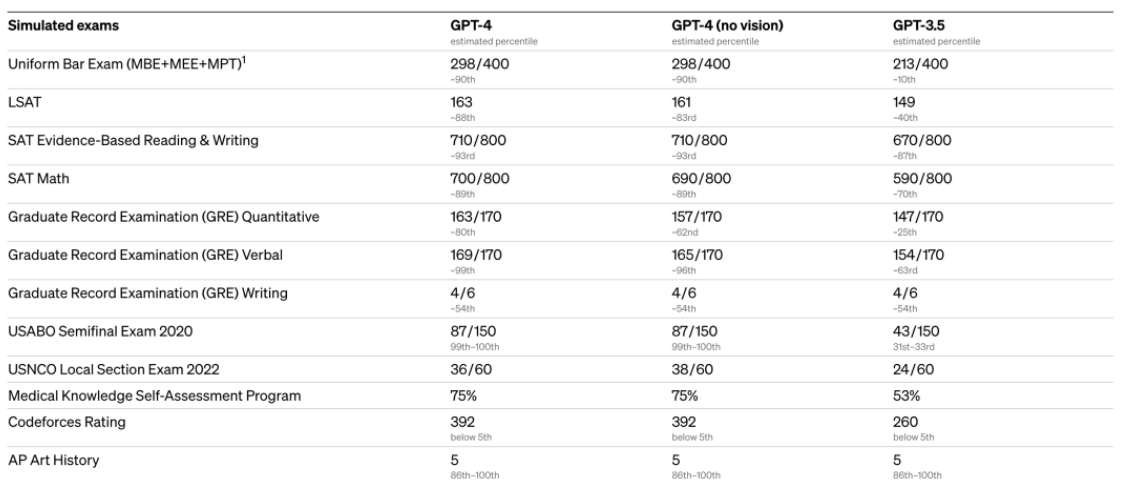The height and width of the screenshot is (481, 1121).
Task: Select the GRE Quantitative row label
Action: pos(163,218)
